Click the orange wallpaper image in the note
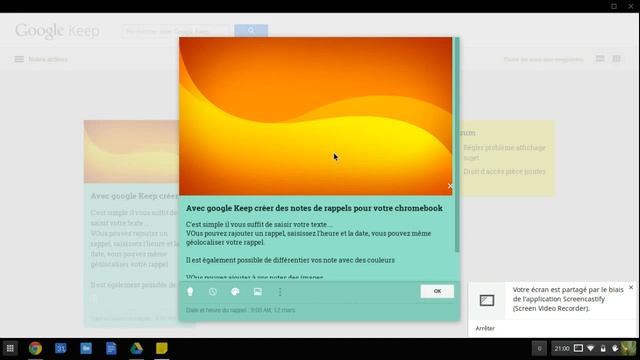Image resolution: width=640 pixels, height=360 pixels. coord(316,116)
